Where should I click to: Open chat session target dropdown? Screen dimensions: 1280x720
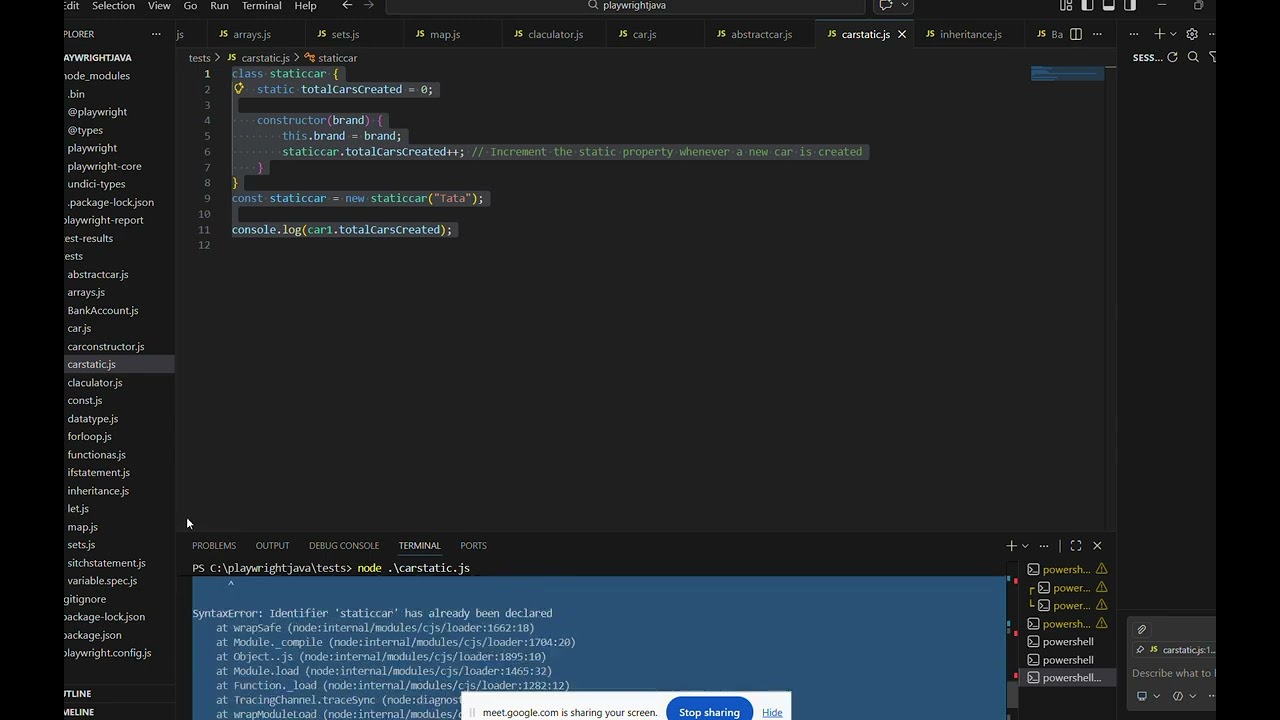click(1147, 696)
